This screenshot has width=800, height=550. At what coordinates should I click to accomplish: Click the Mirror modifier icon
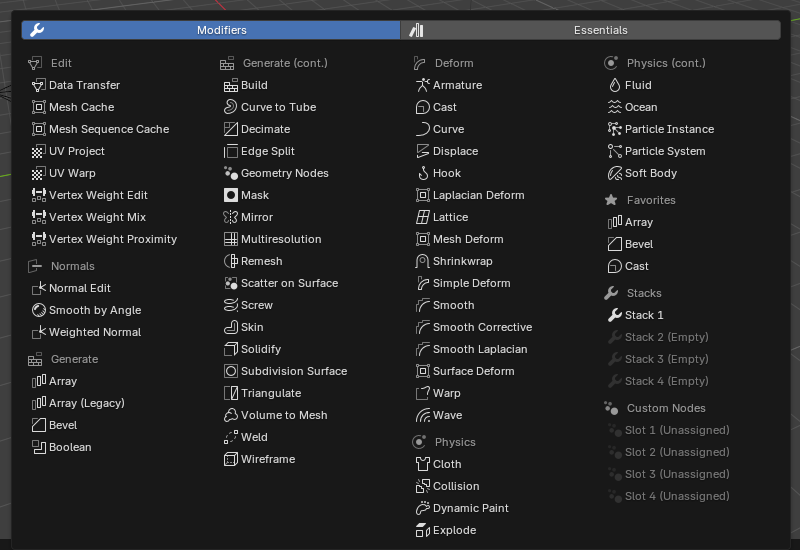point(231,217)
